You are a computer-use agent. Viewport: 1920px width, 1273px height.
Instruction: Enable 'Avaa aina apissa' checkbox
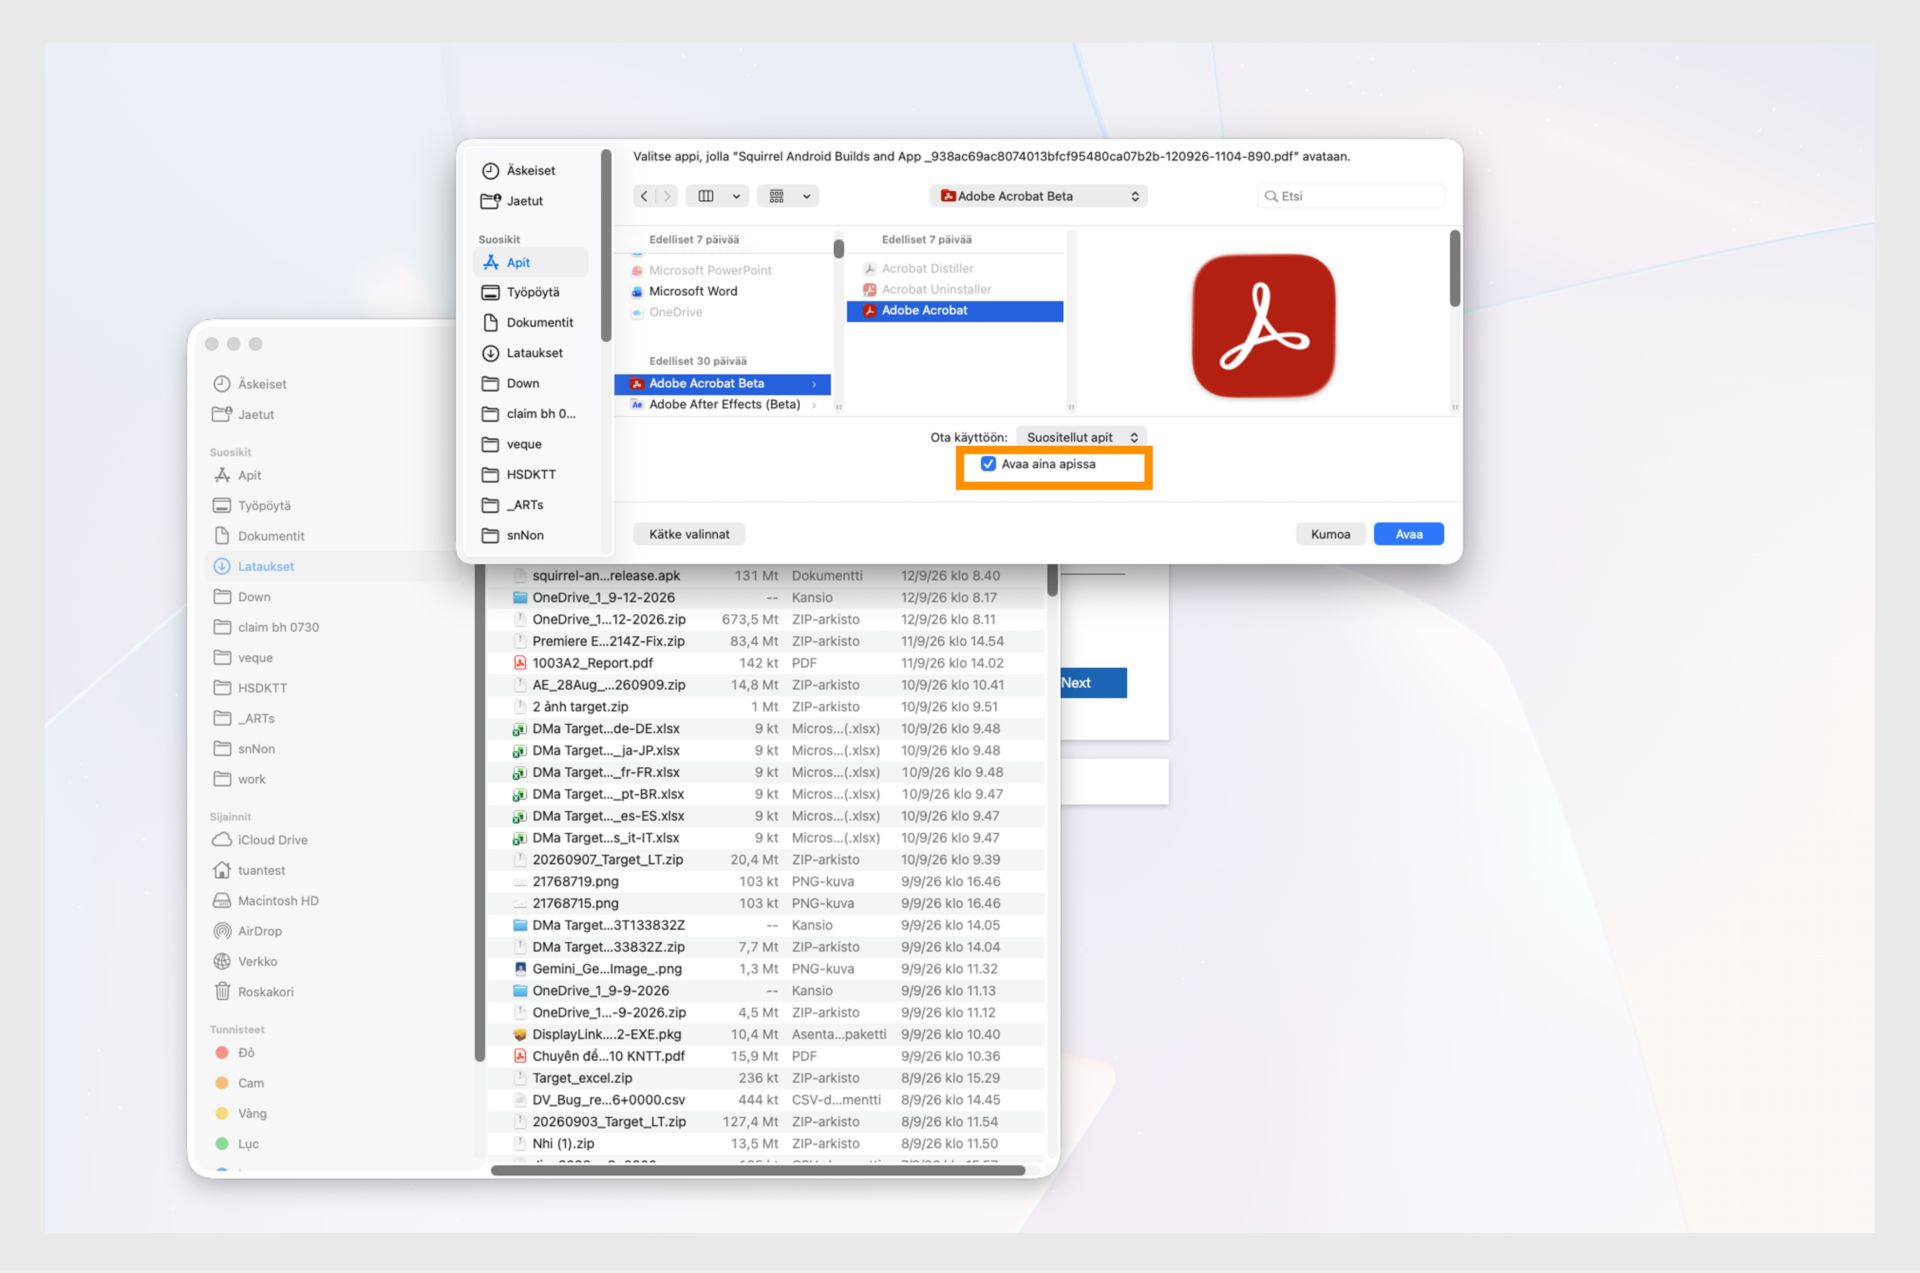coord(988,464)
